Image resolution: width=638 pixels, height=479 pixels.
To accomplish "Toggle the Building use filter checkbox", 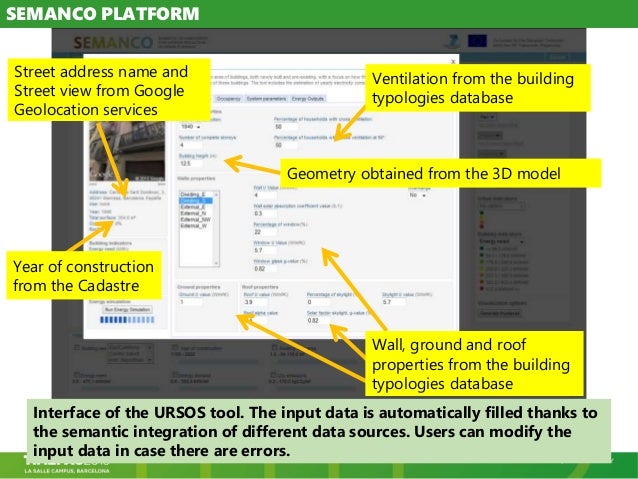I will coord(77,348).
